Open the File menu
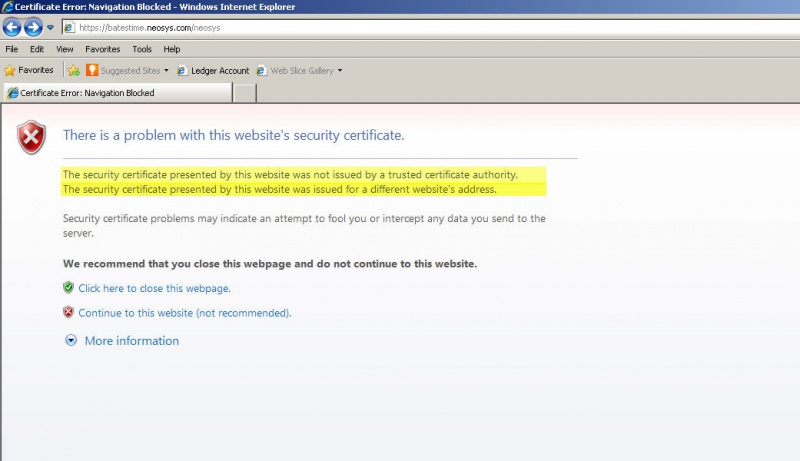The image size is (800, 461). point(12,49)
